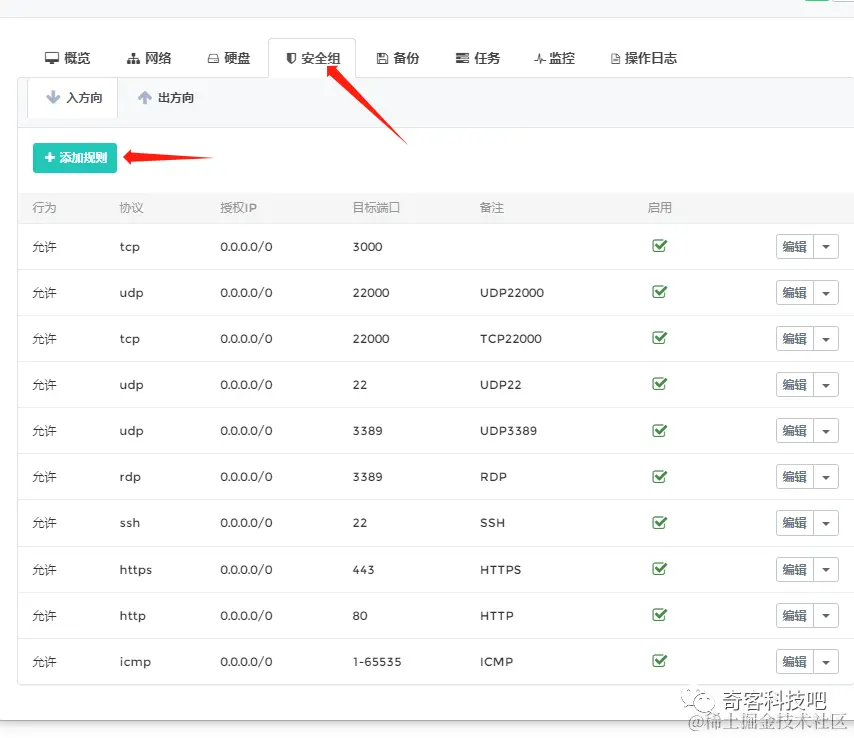This screenshot has height=738, width=854.
Task: Switch to the 出方向 outbound tab
Action: [165, 98]
